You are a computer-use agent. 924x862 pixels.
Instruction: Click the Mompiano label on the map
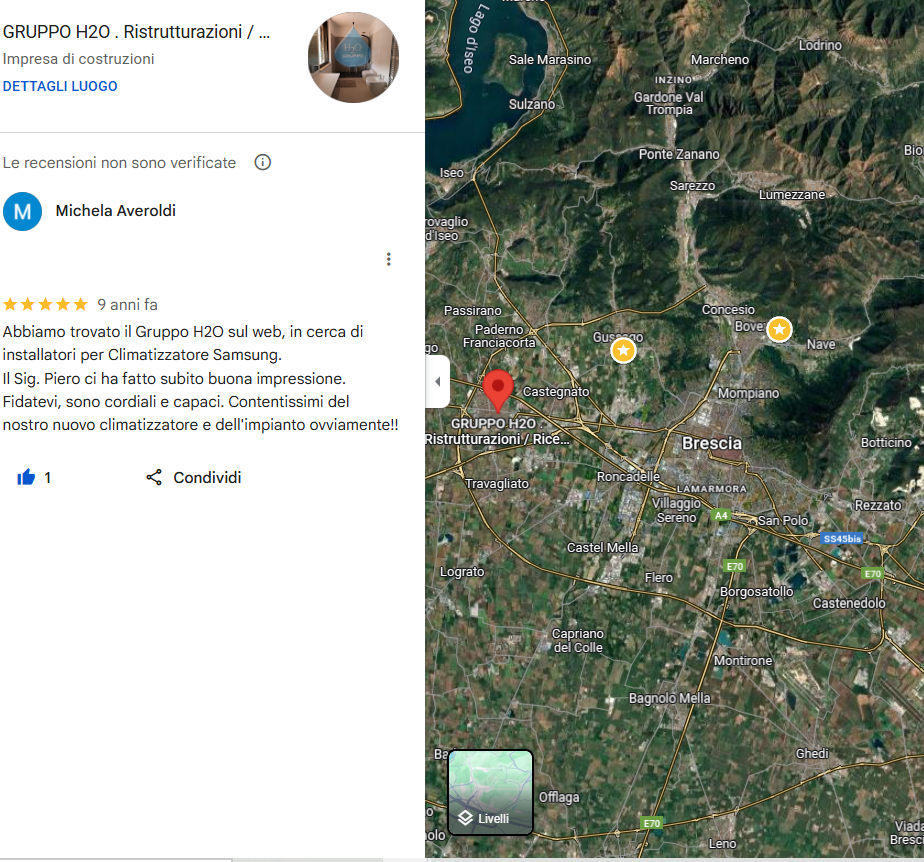click(x=748, y=393)
